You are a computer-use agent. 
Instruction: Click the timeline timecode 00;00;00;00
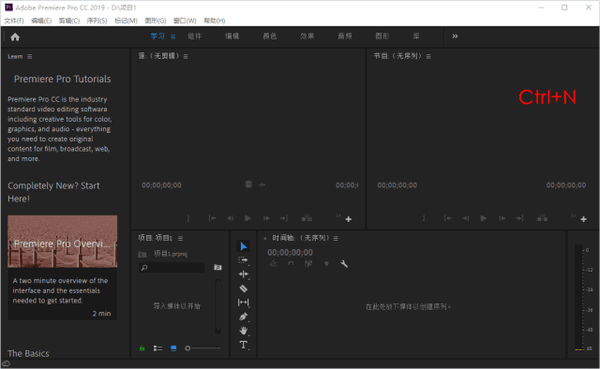pyautogui.click(x=290, y=253)
